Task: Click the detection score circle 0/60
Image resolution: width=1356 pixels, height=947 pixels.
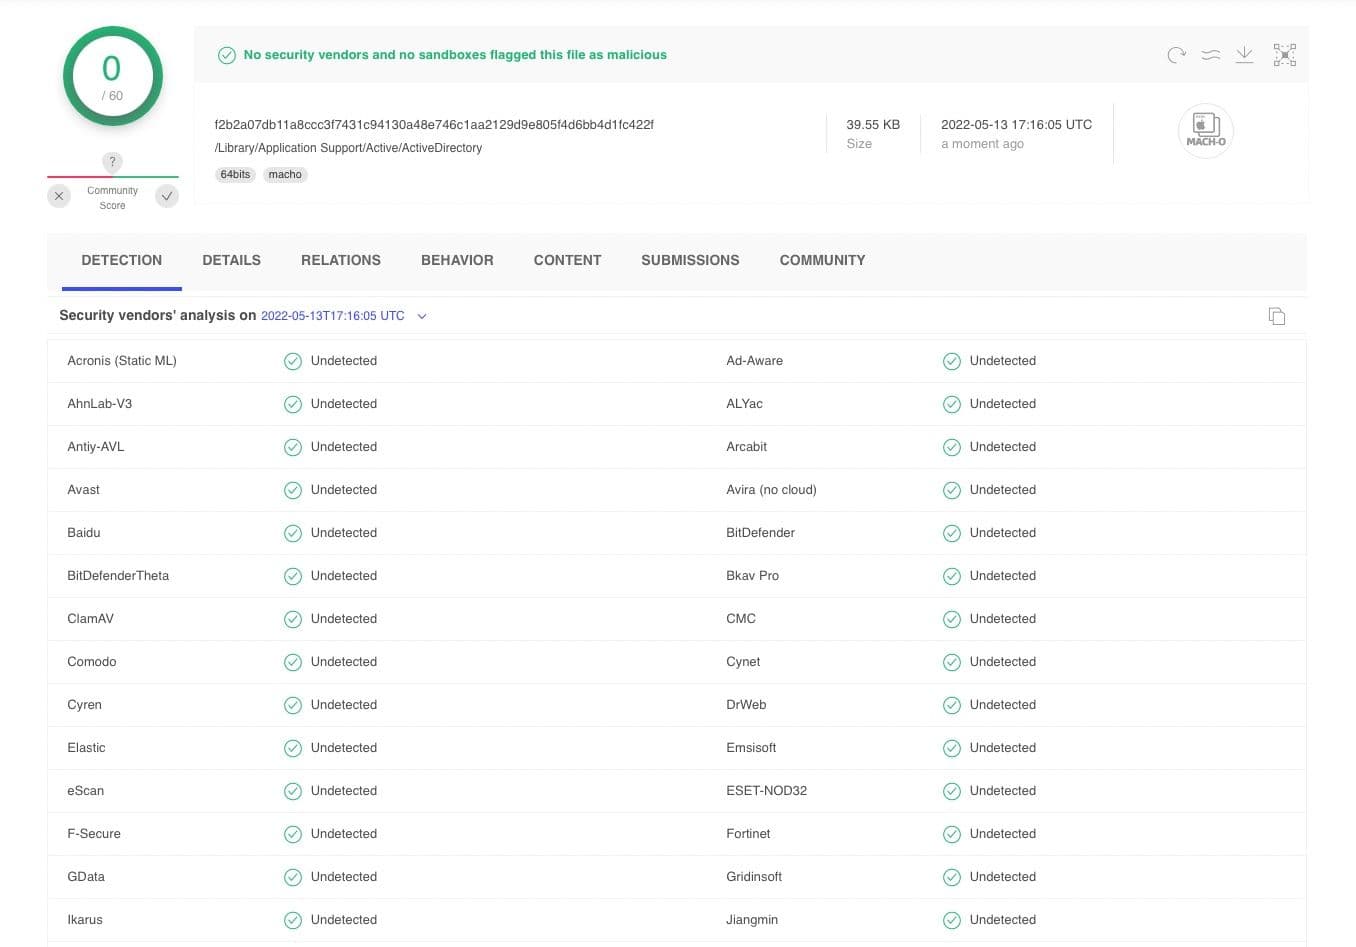Action: [112, 76]
